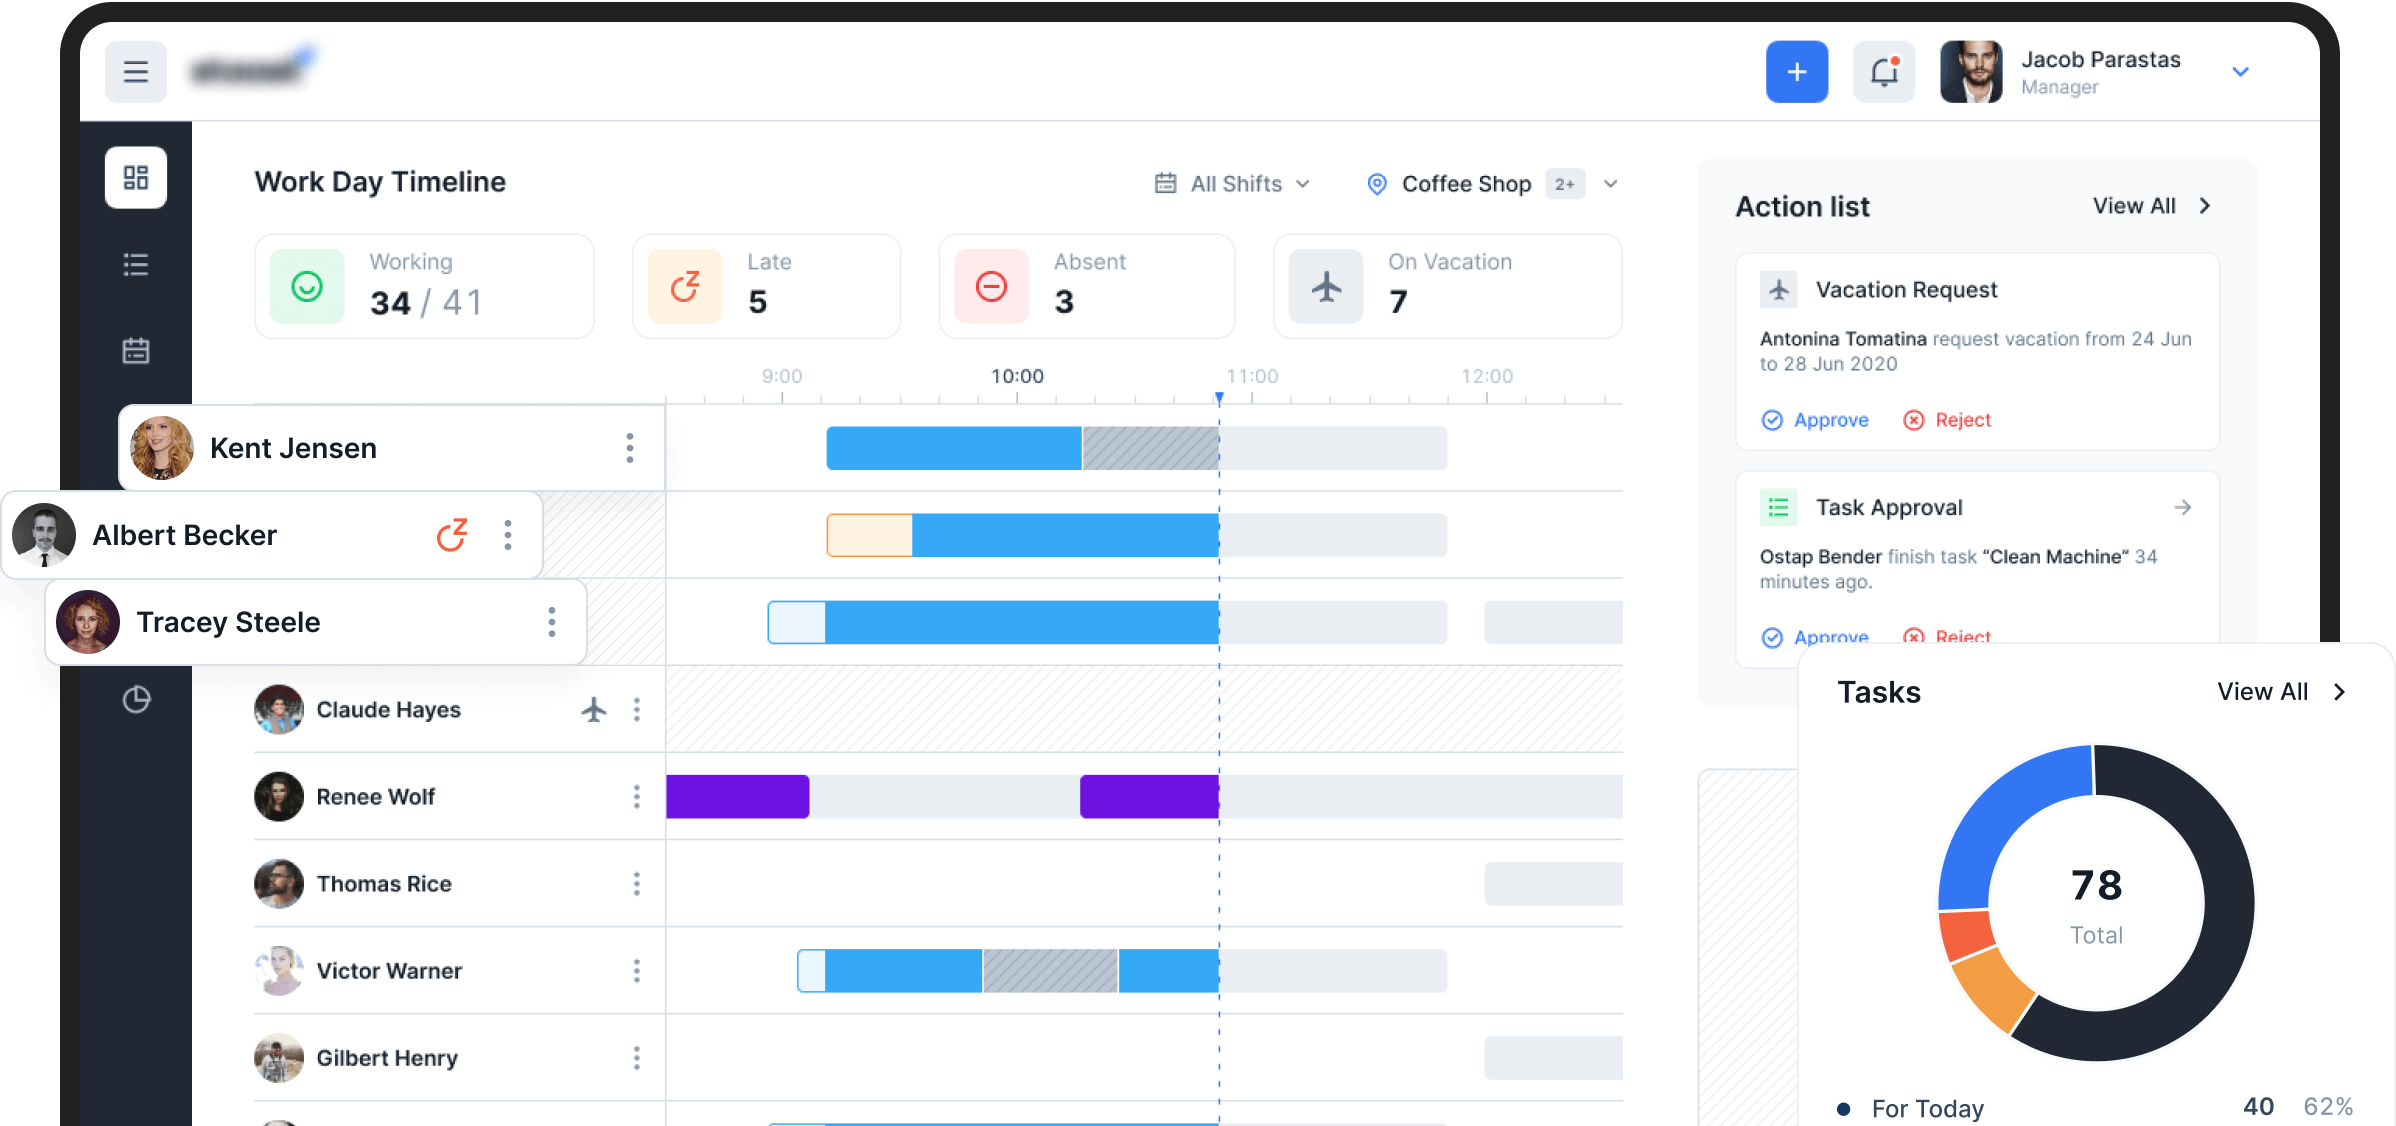Screen dimensions: 2396x1126
Task: Click the current time marker on timeline
Action: coord(1219,398)
